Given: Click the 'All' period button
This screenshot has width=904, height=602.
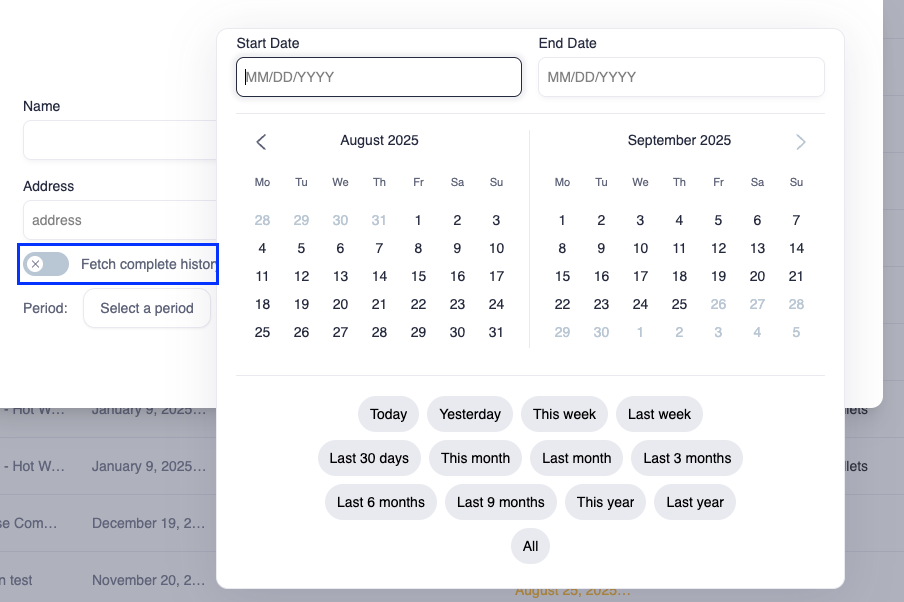Looking at the screenshot, I should pyautogui.click(x=530, y=546).
